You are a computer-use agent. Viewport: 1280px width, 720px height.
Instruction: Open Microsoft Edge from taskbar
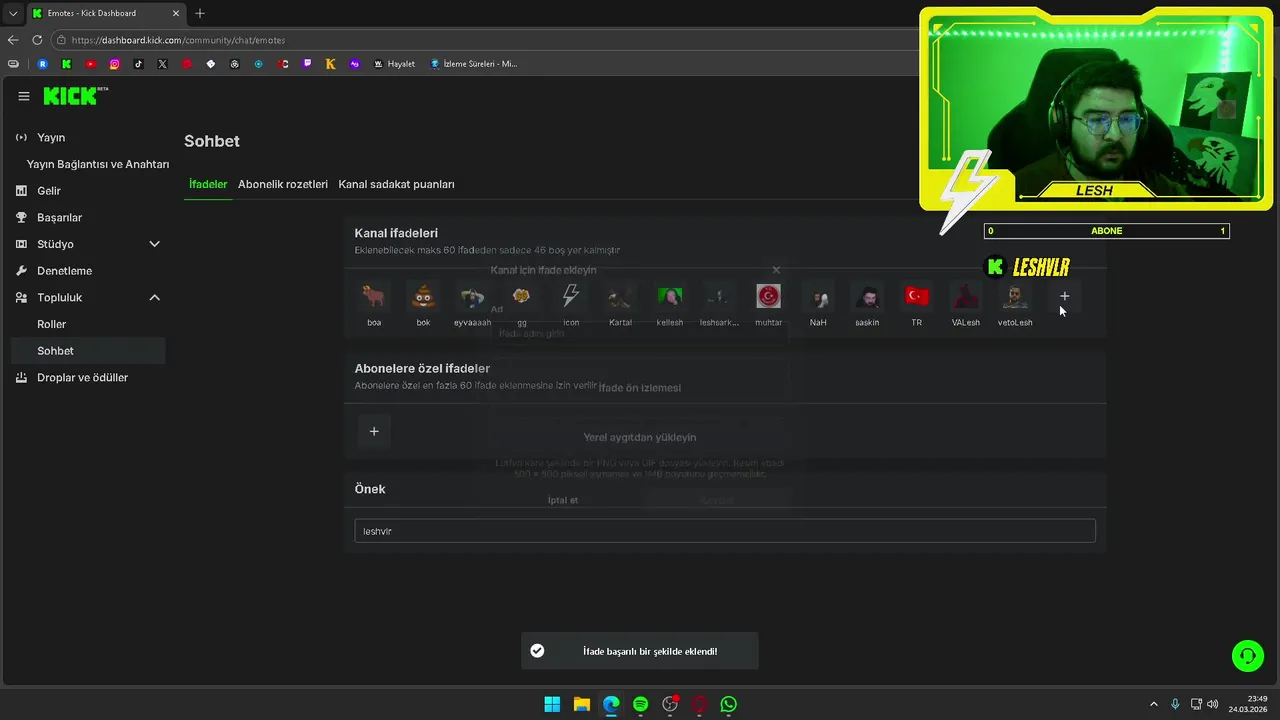pos(611,704)
